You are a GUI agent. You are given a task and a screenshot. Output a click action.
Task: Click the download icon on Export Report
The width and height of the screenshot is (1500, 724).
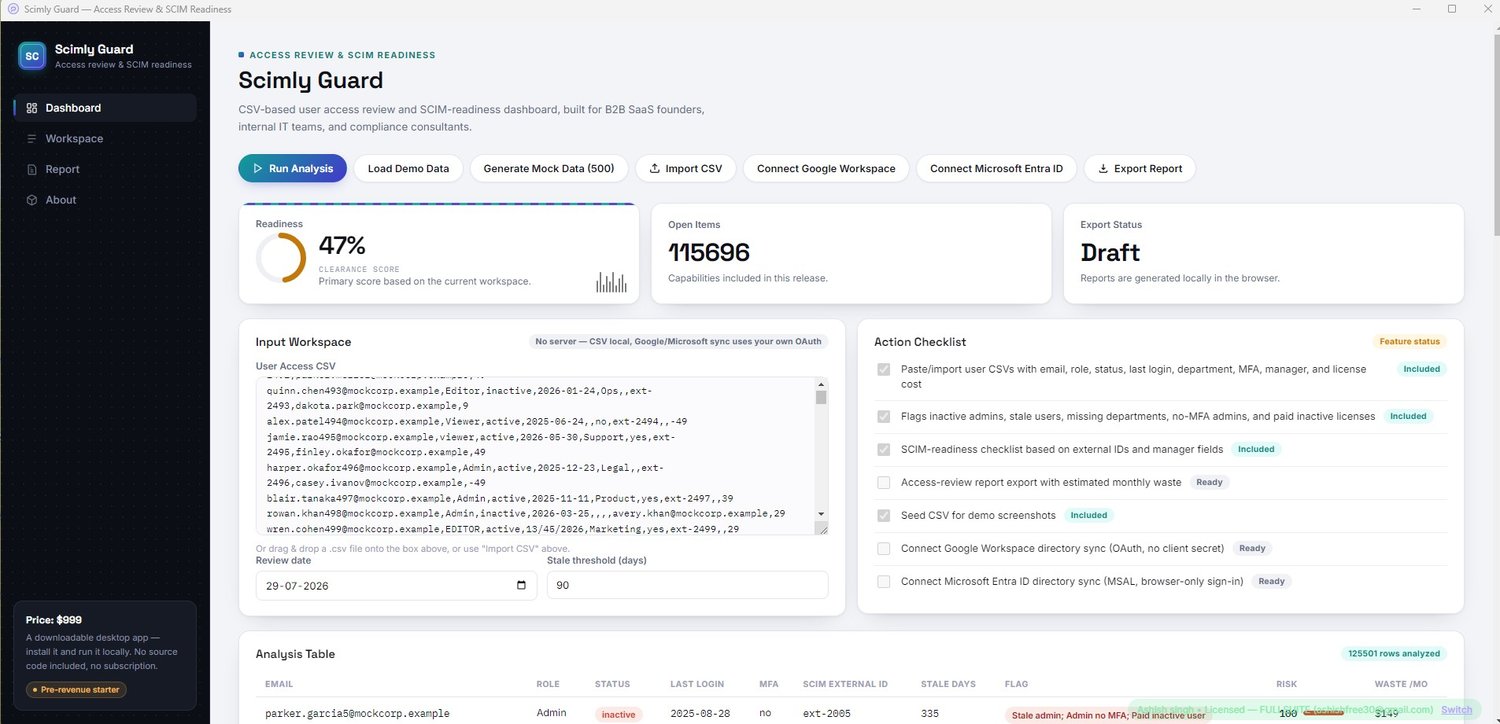[1103, 169]
